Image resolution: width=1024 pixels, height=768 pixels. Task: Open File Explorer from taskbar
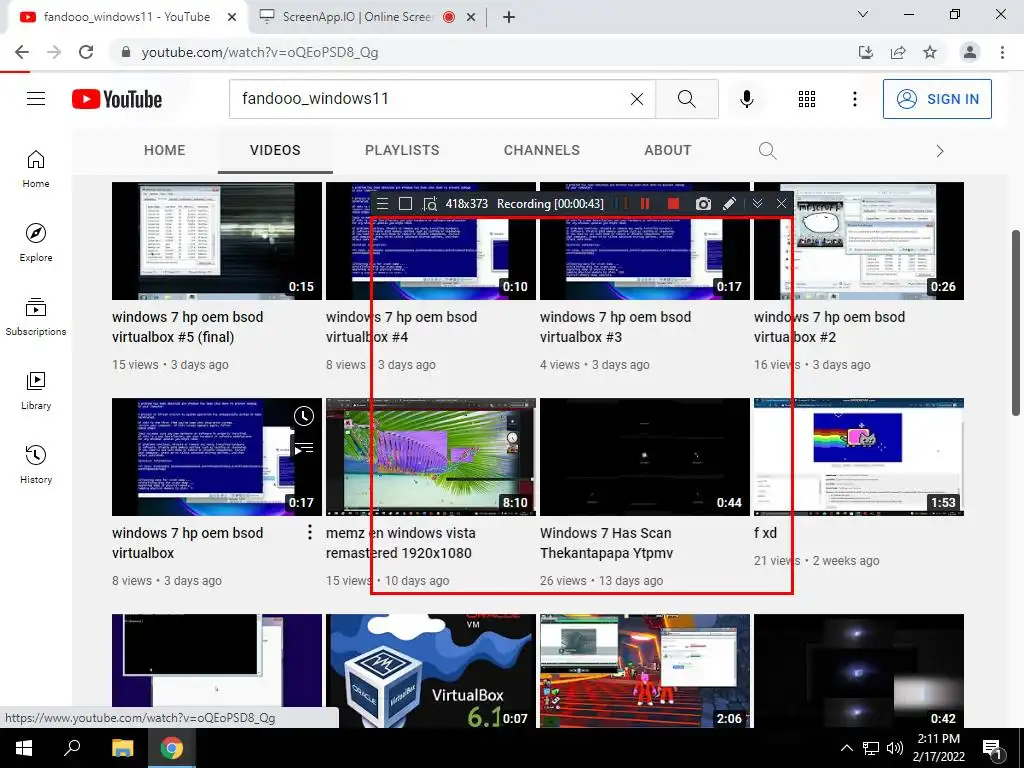click(x=122, y=748)
